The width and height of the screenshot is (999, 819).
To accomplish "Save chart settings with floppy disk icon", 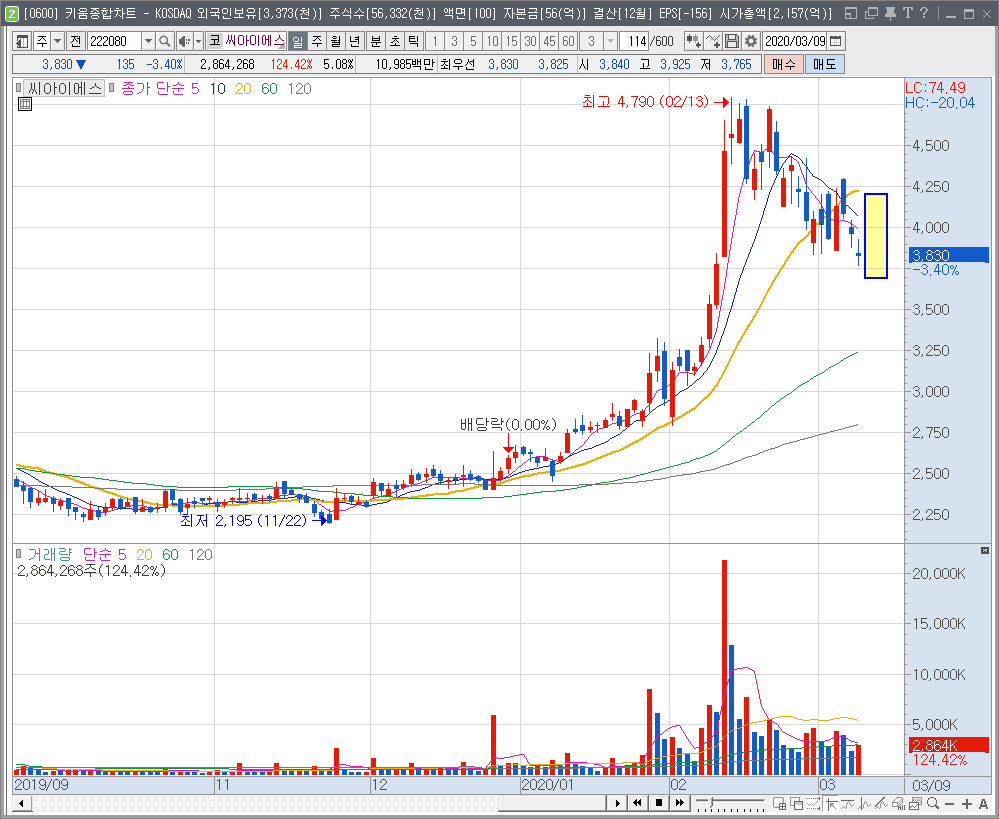I will point(732,41).
